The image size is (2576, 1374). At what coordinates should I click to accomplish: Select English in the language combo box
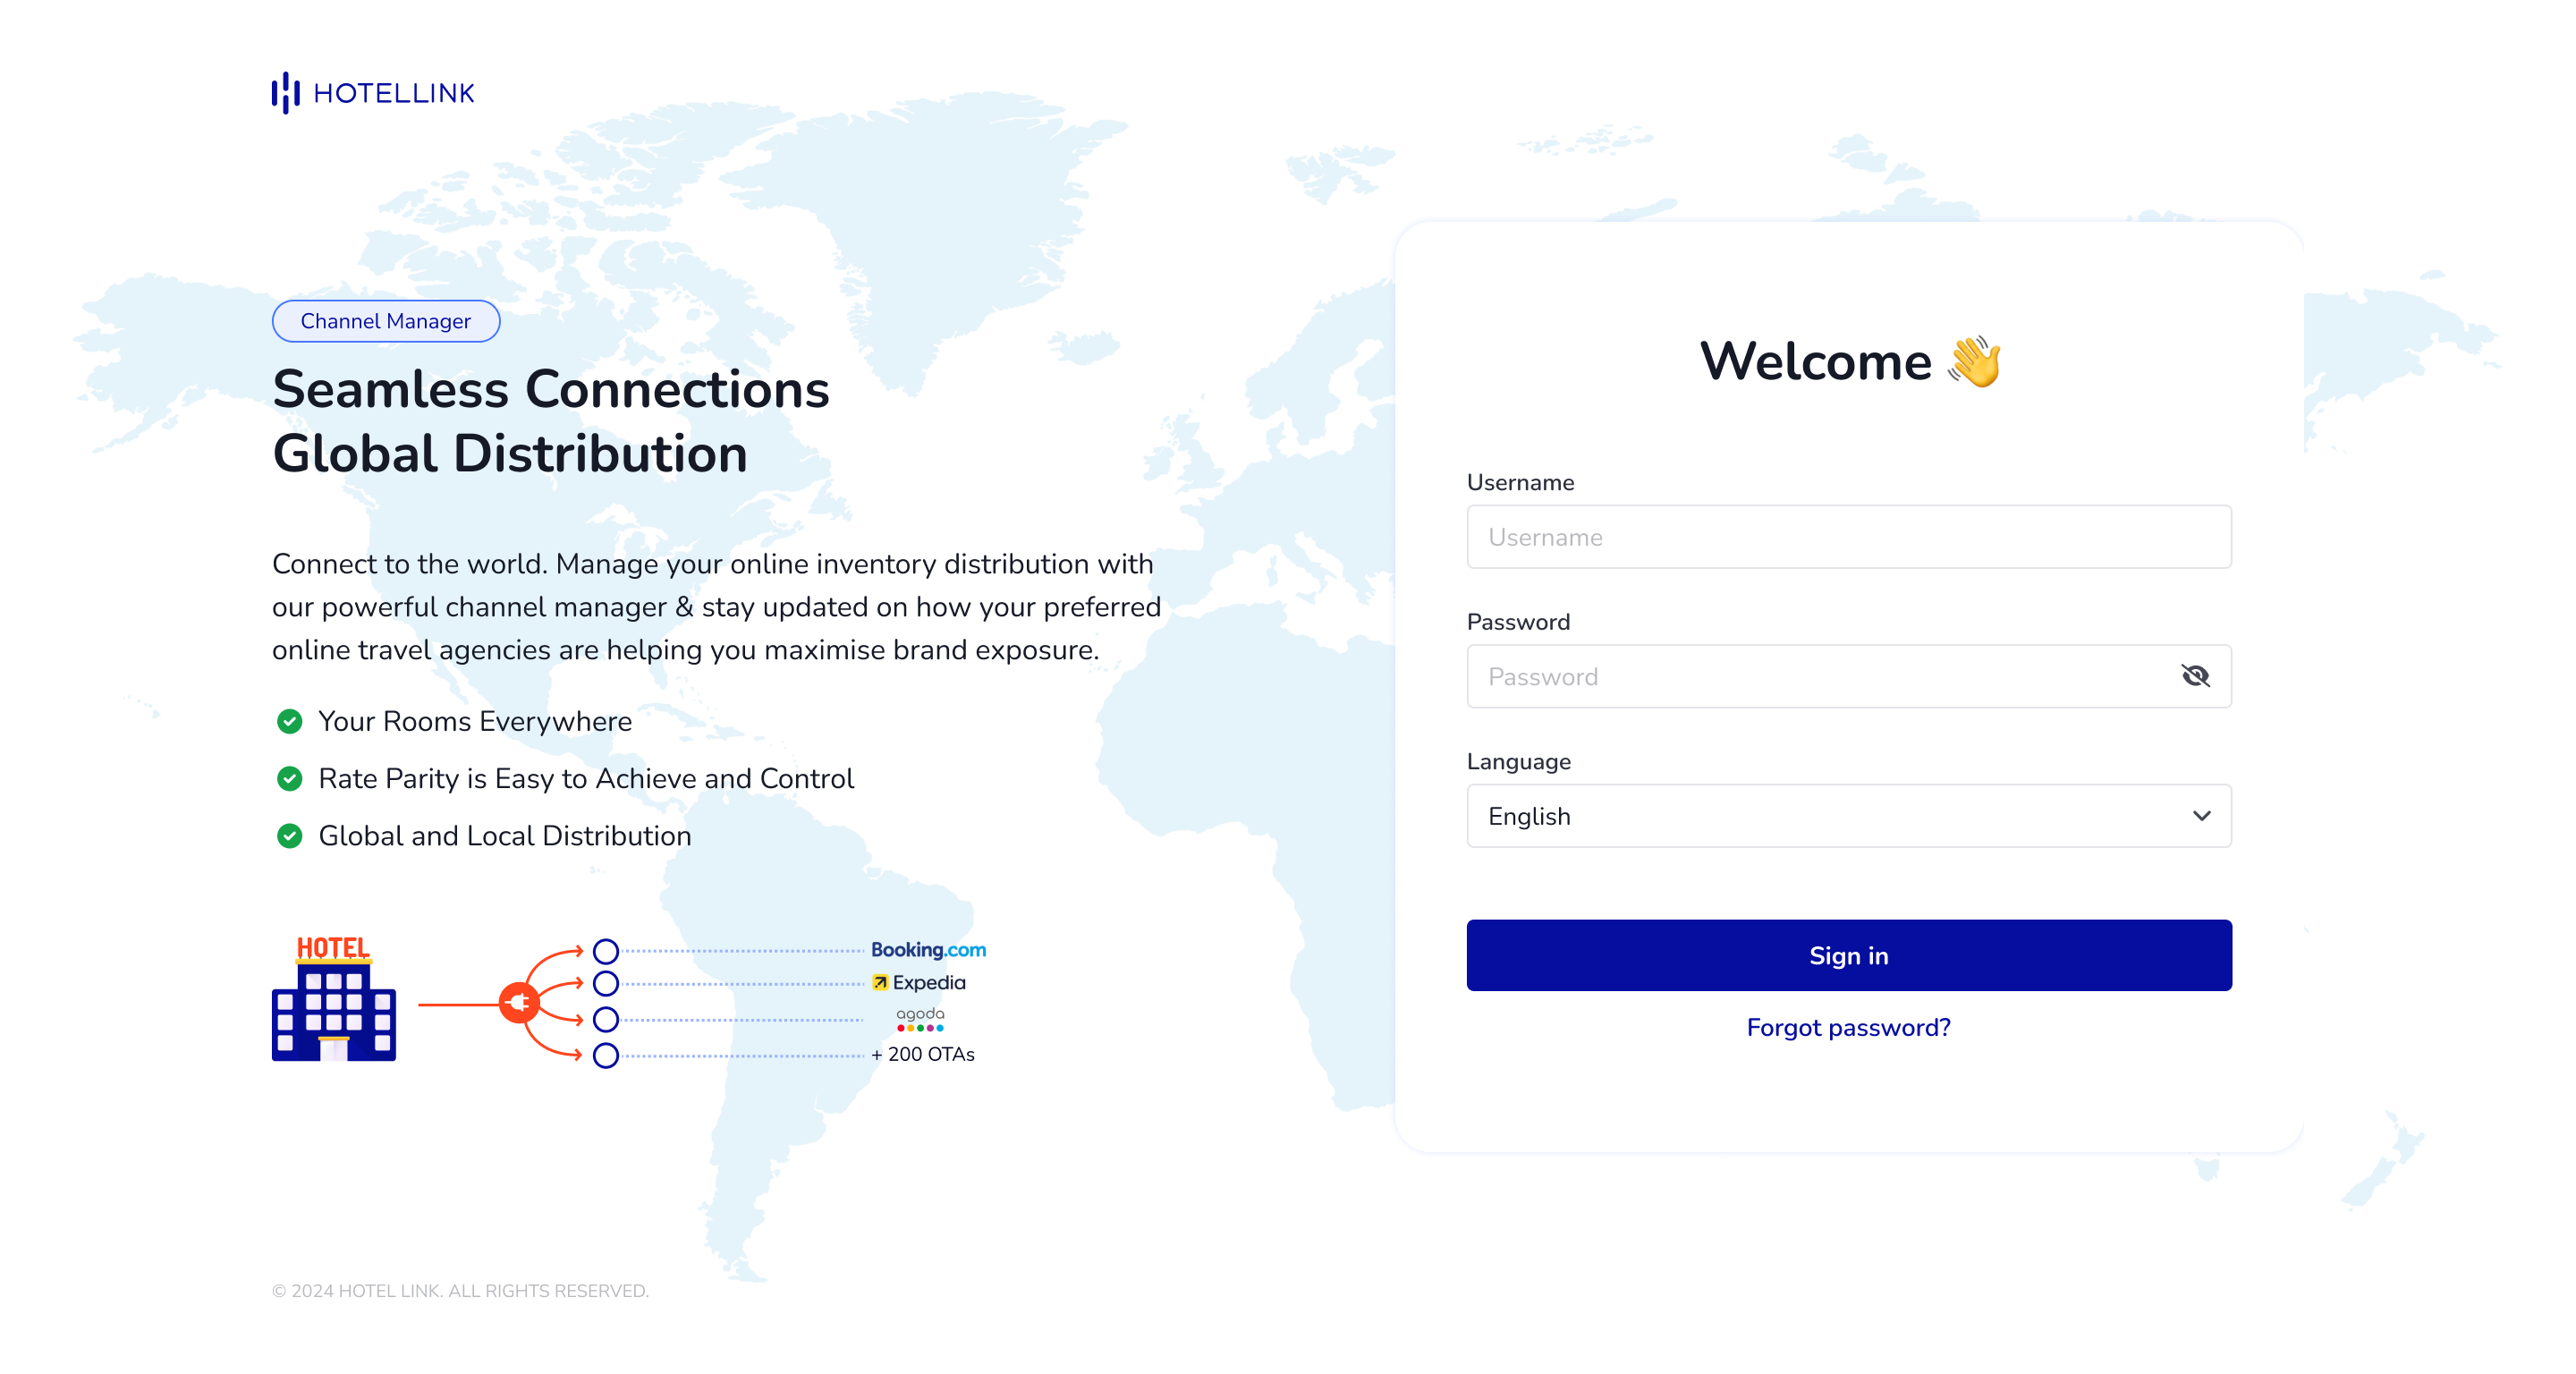pyautogui.click(x=1847, y=816)
